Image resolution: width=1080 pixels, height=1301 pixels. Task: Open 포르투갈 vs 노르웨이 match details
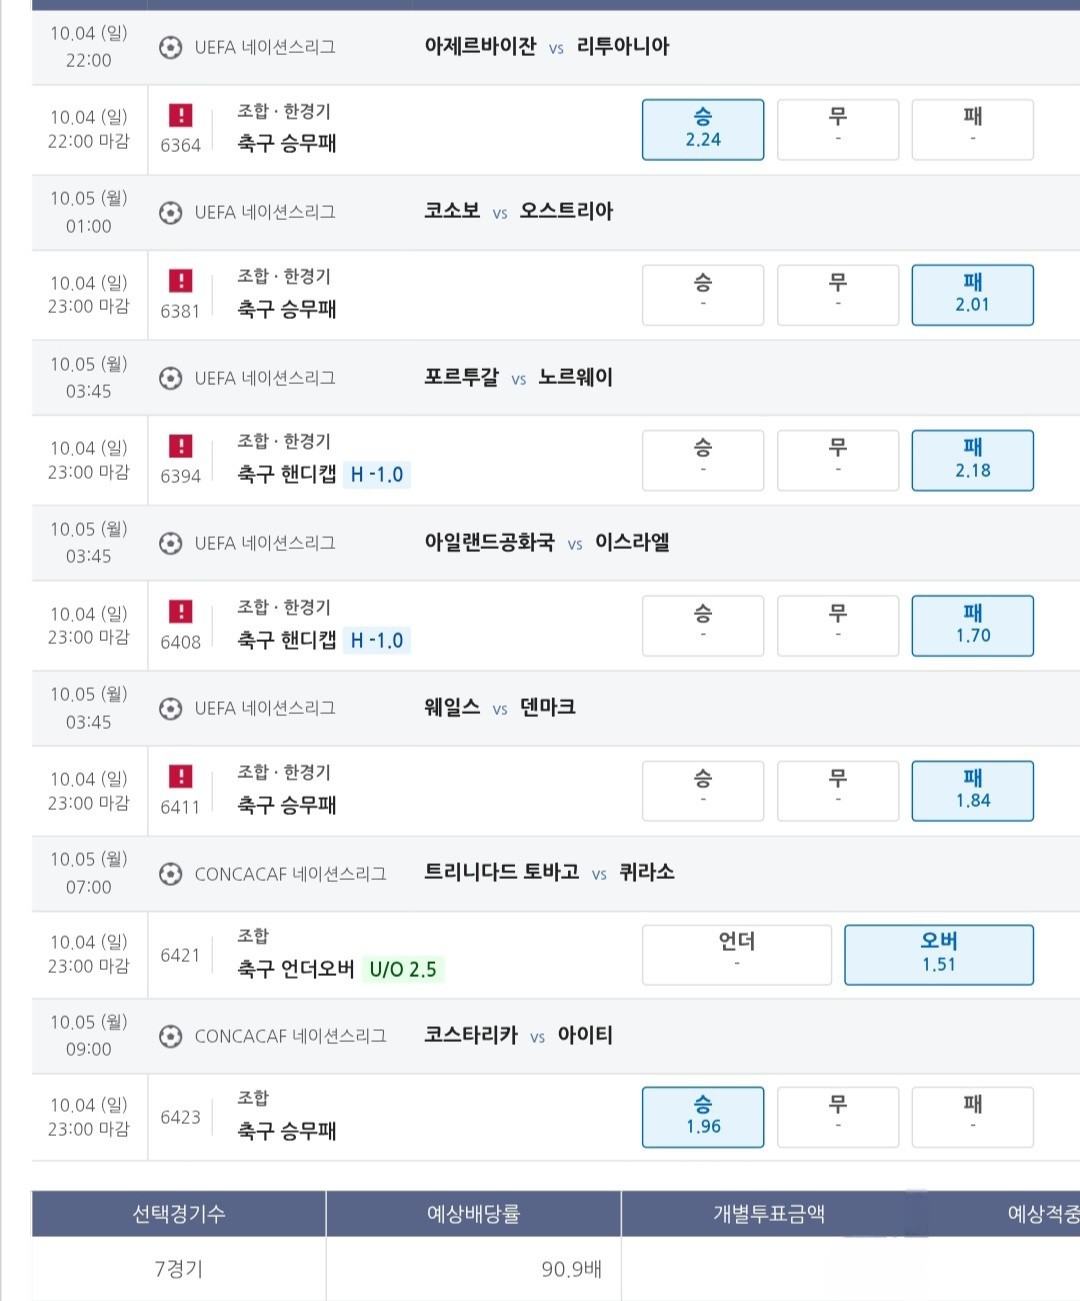(x=518, y=378)
